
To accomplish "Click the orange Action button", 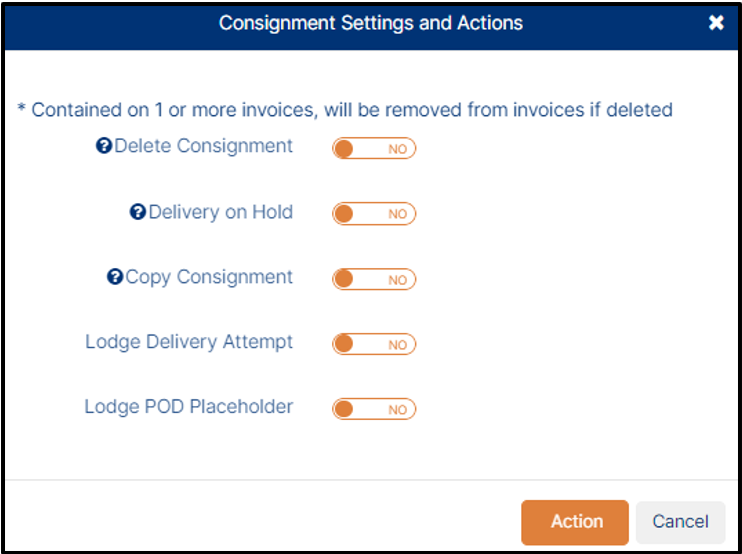I will [575, 522].
